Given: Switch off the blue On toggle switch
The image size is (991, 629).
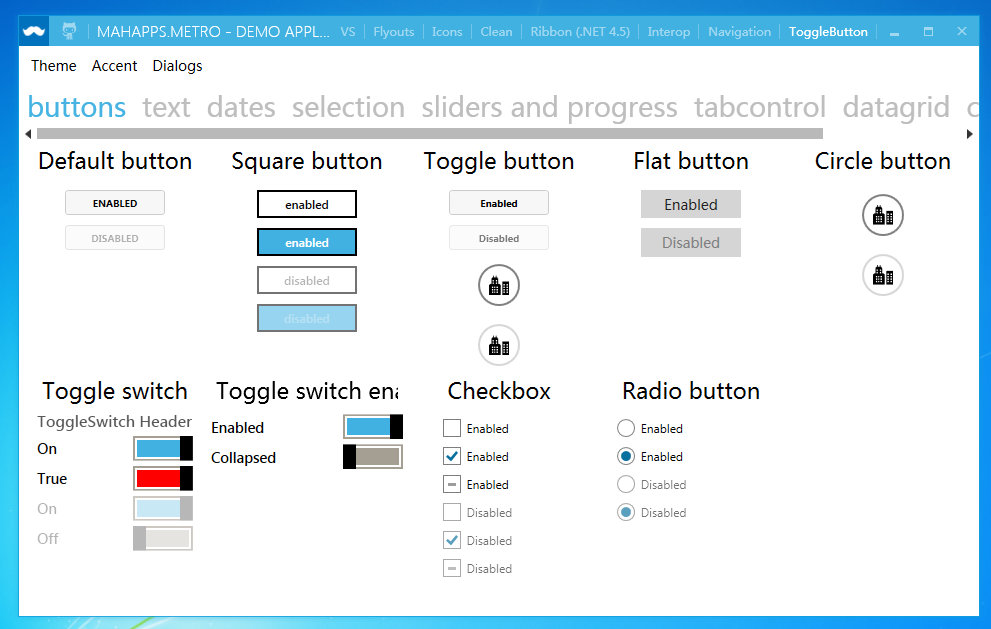Looking at the screenshot, I should coord(163,448).
